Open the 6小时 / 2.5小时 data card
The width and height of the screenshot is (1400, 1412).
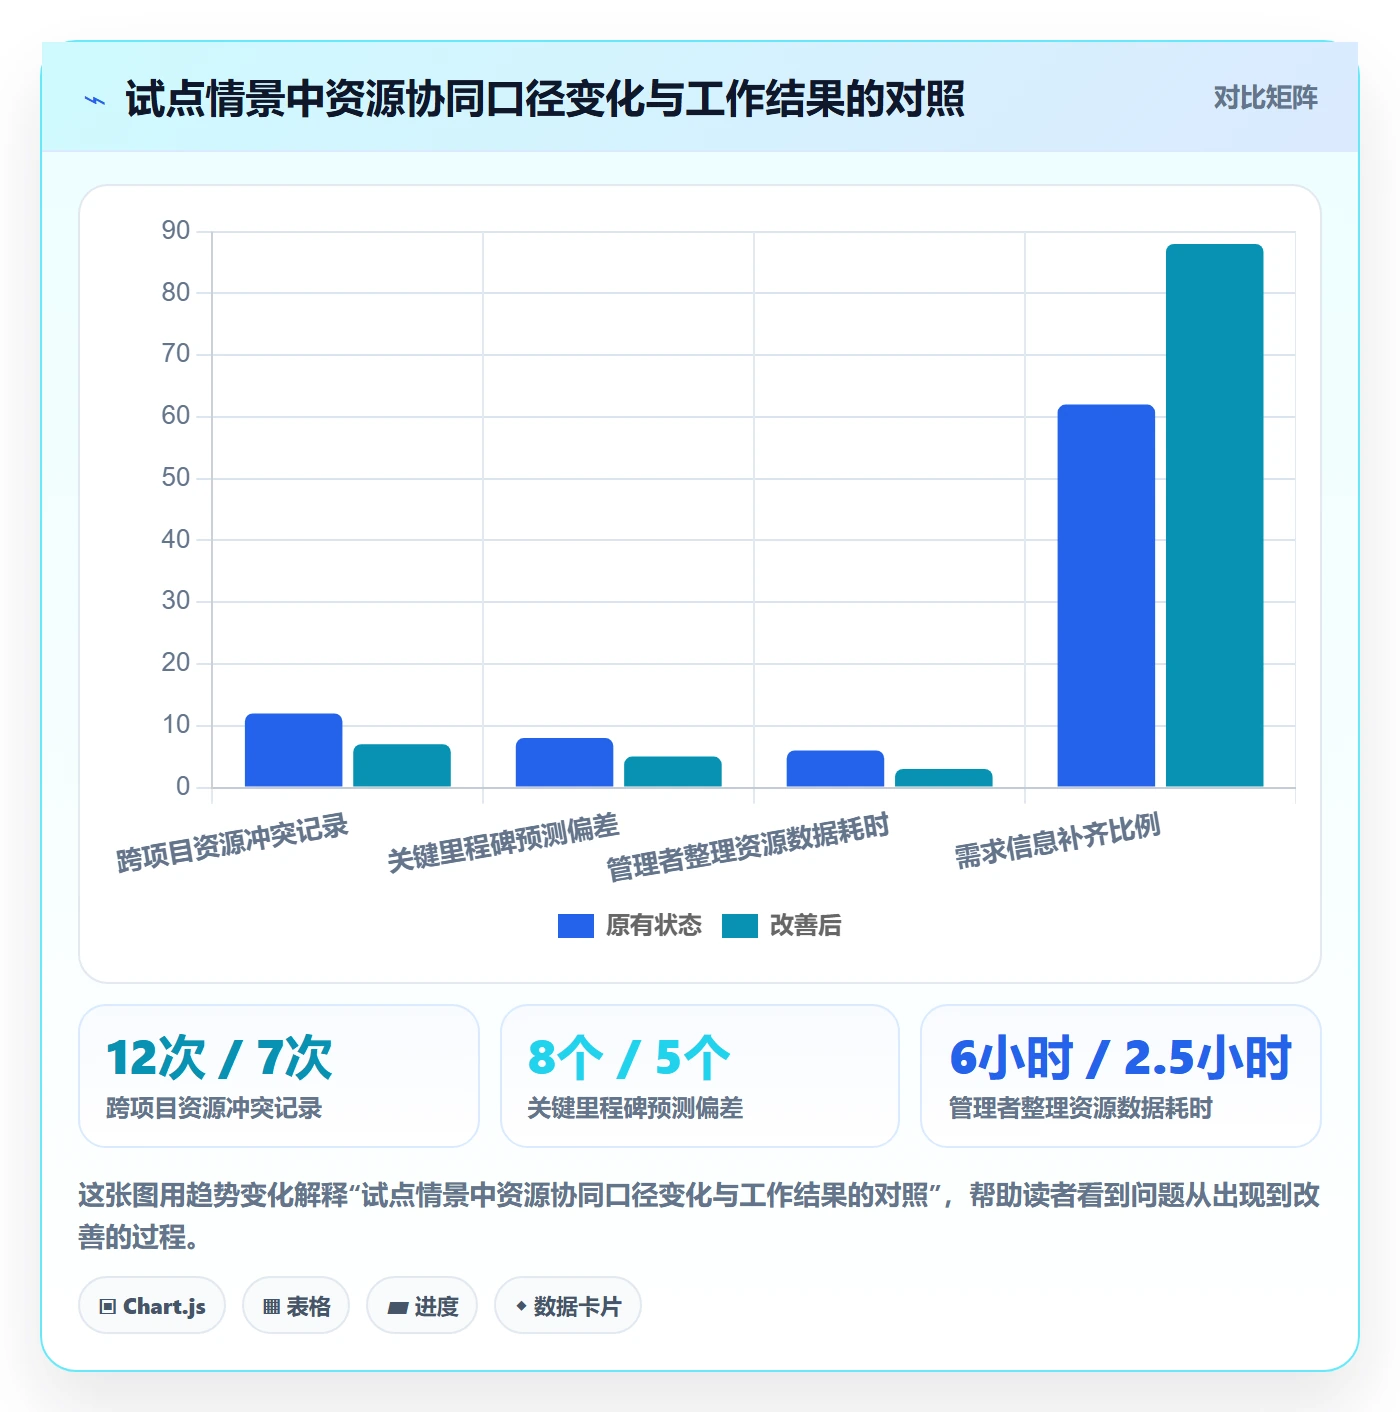pos(1121,1076)
